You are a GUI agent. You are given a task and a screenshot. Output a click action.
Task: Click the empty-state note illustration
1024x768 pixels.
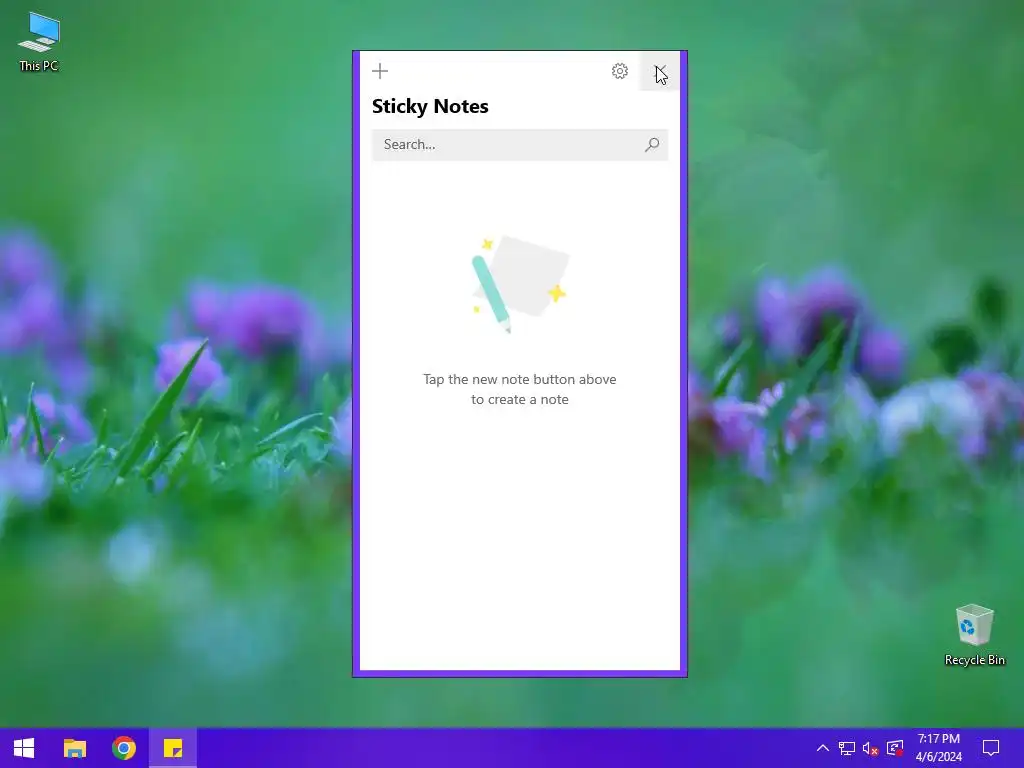[520, 285]
